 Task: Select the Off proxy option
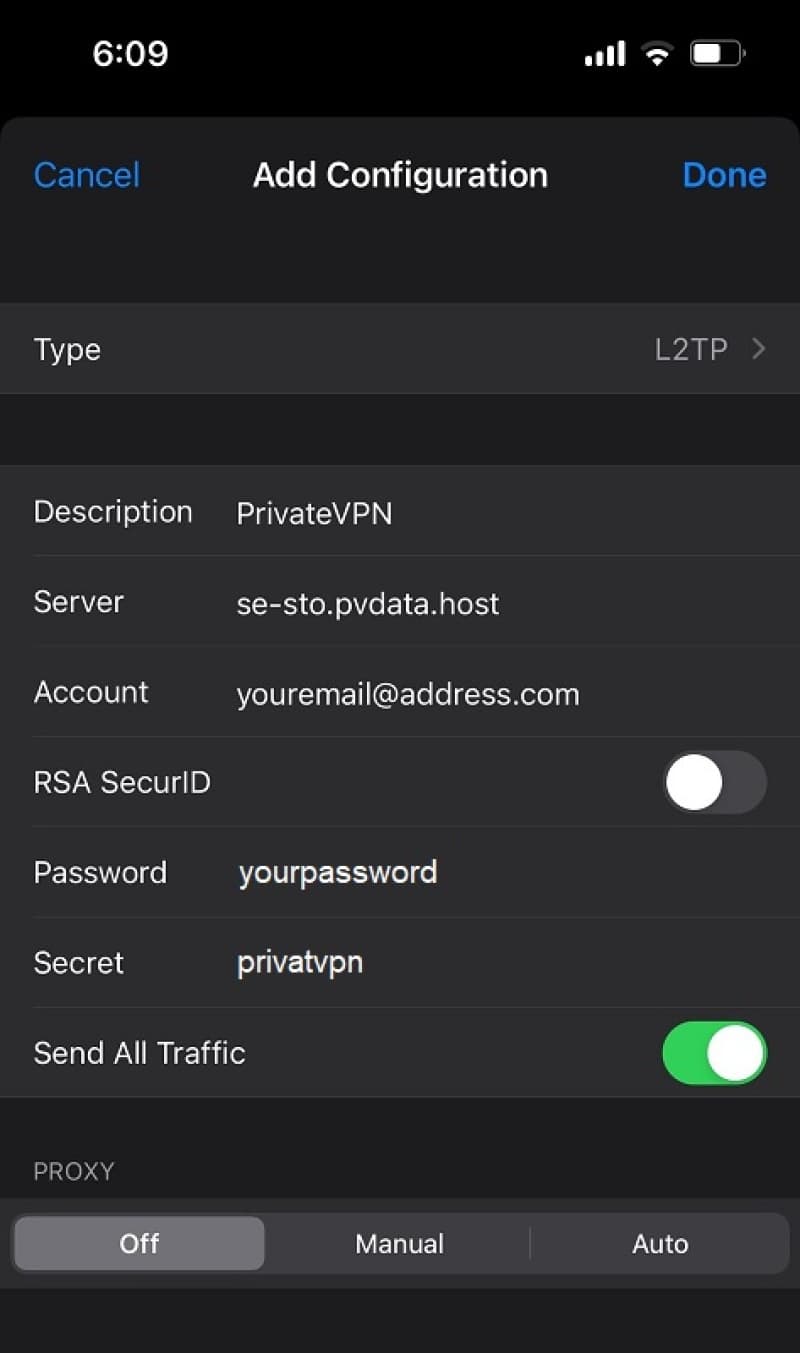coord(140,1244)
